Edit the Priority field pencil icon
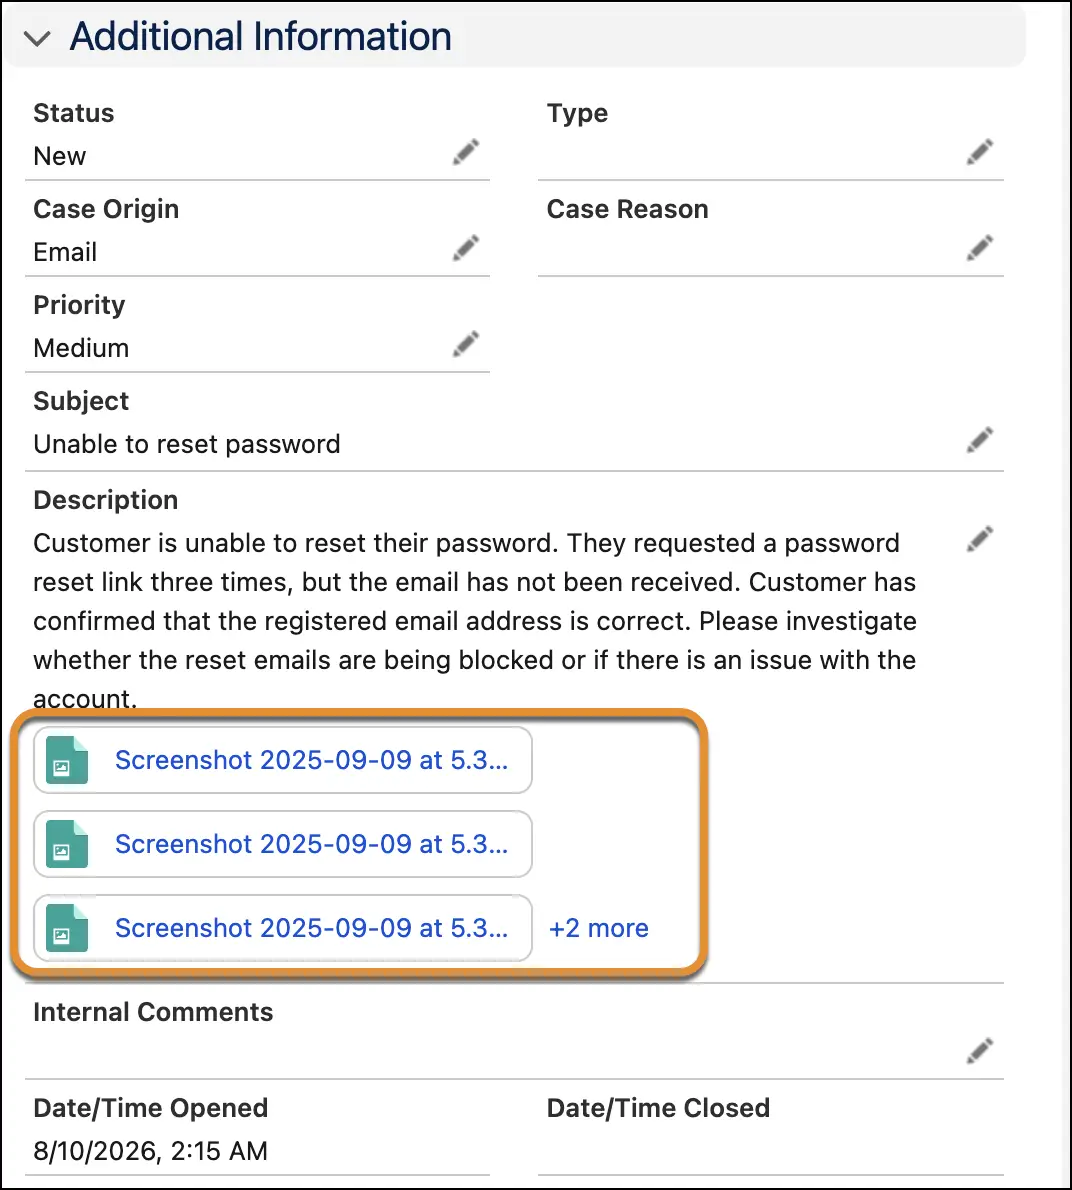 point(466,344)
